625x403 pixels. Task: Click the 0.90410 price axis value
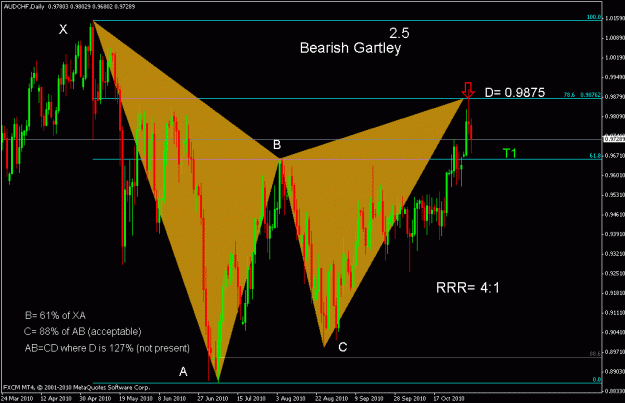[x=615, y=332]
